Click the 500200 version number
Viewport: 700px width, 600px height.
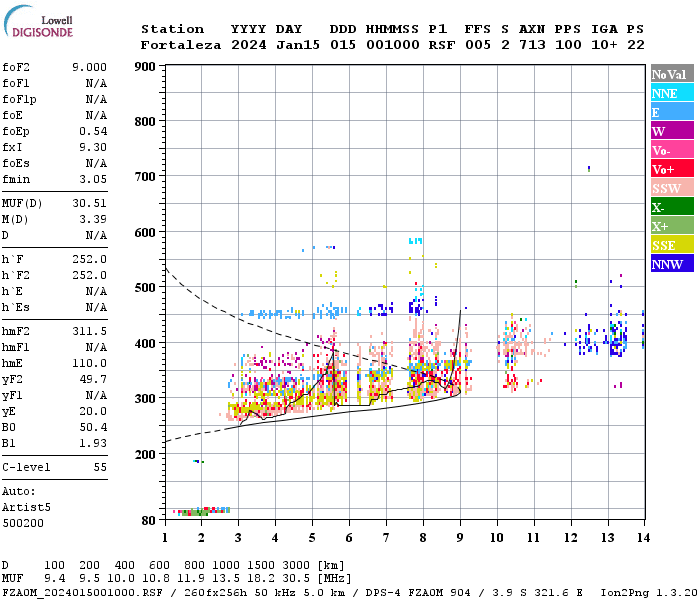[x=23, y=523]
